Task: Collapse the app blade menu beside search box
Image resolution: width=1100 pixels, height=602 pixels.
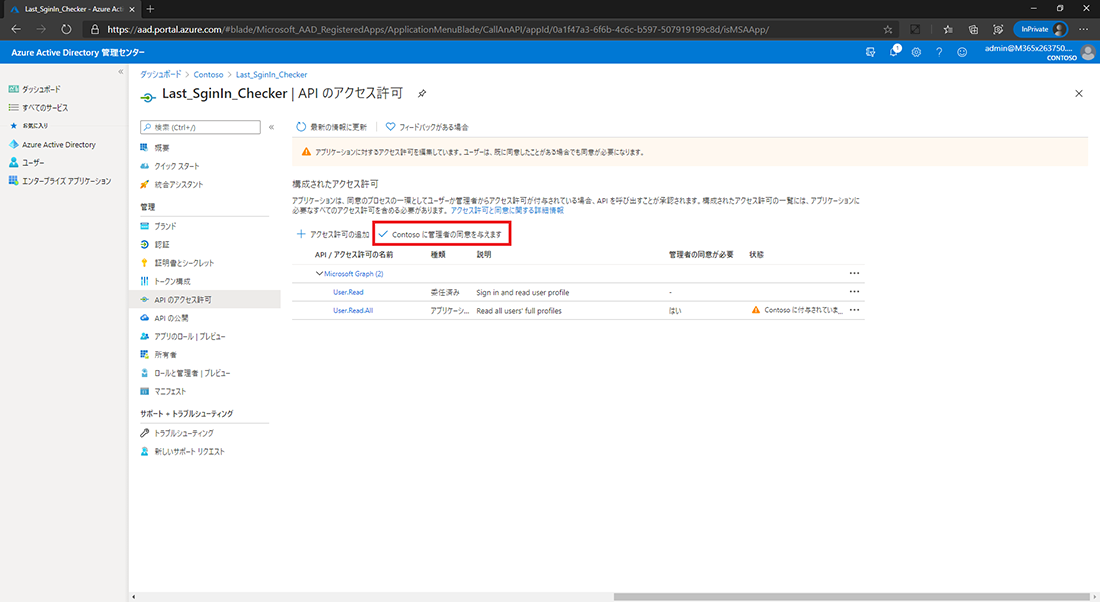Action: (x=271, y=127)
